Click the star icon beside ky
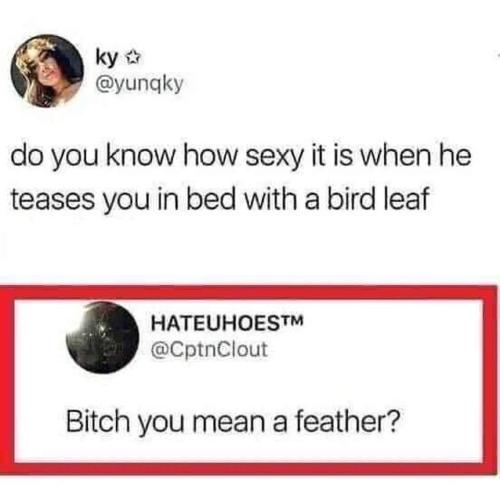 [133, 59]
